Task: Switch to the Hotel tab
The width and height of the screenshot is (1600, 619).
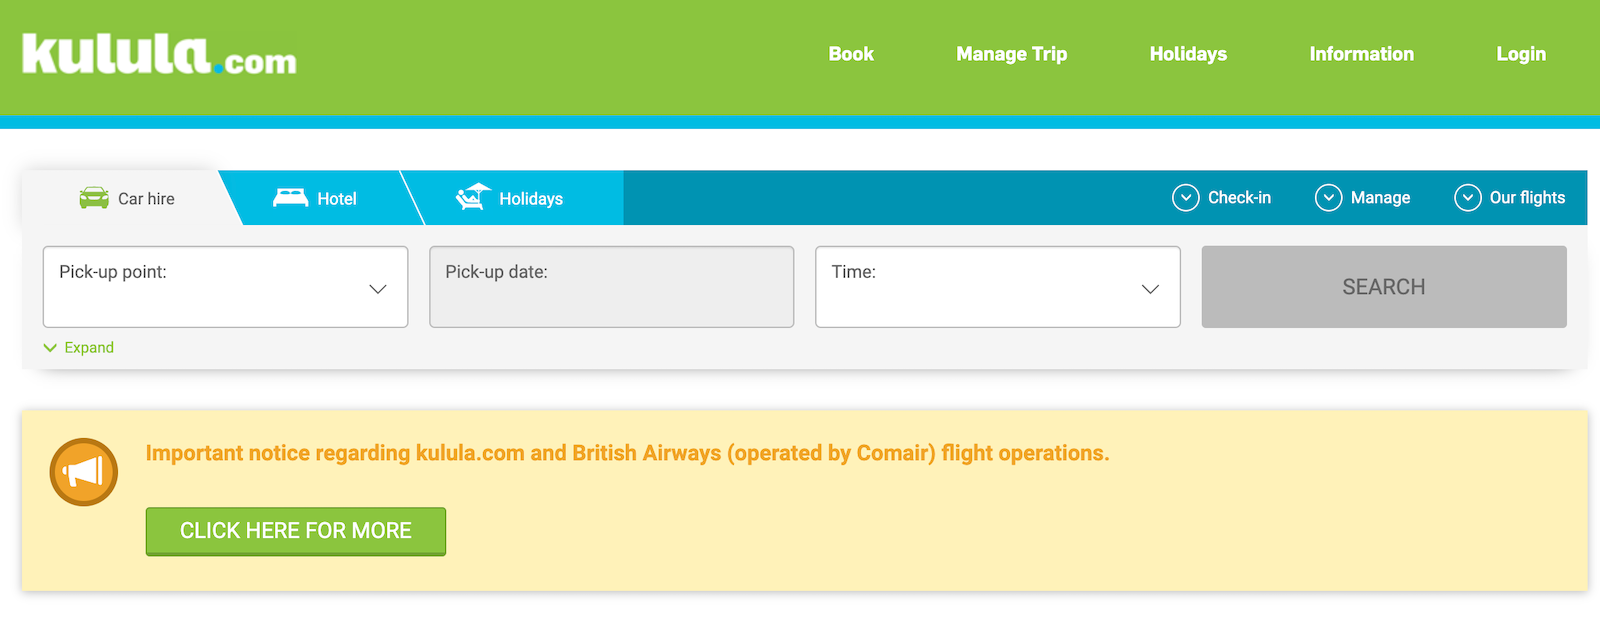Action: click(335, 197)
